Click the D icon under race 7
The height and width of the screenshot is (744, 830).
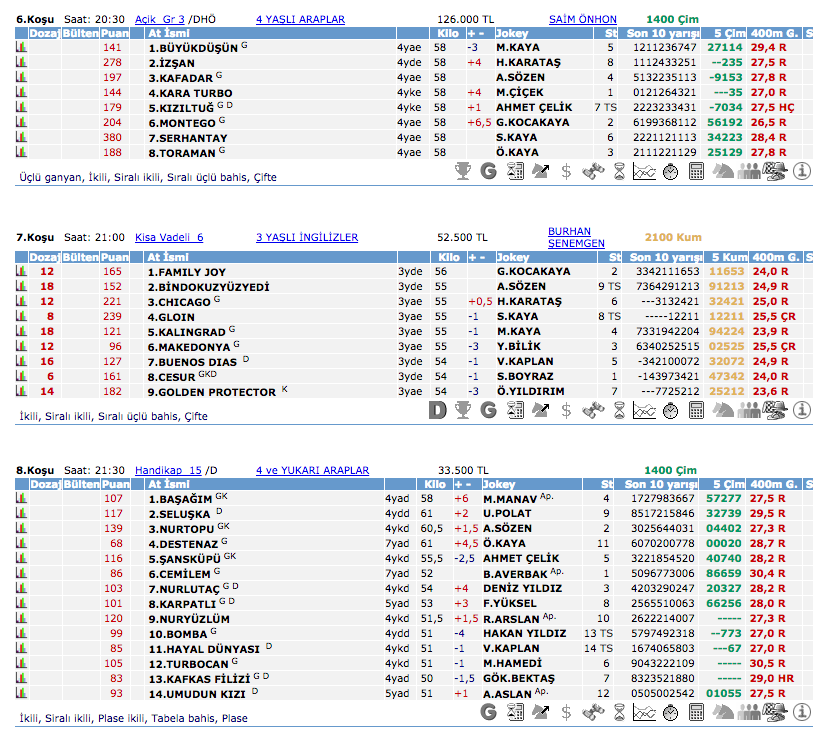[437, 410]
